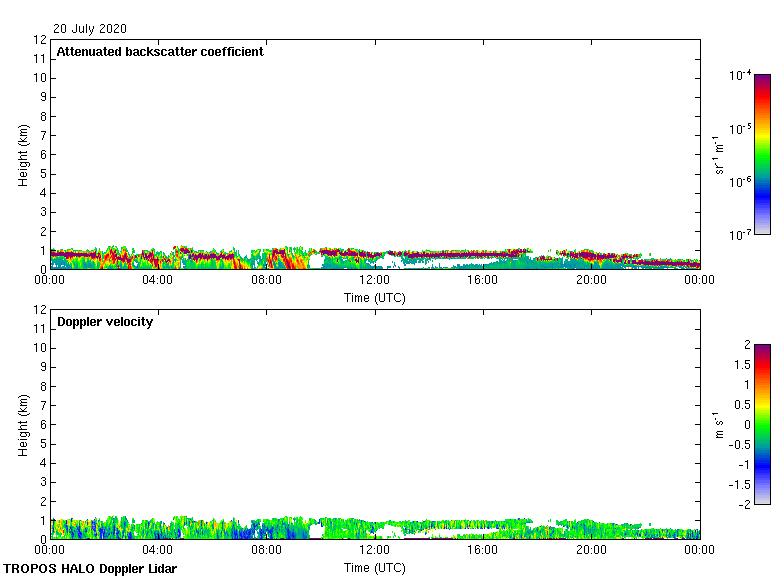Select the 'Doppler velocity' plot title

click(105, 322)
